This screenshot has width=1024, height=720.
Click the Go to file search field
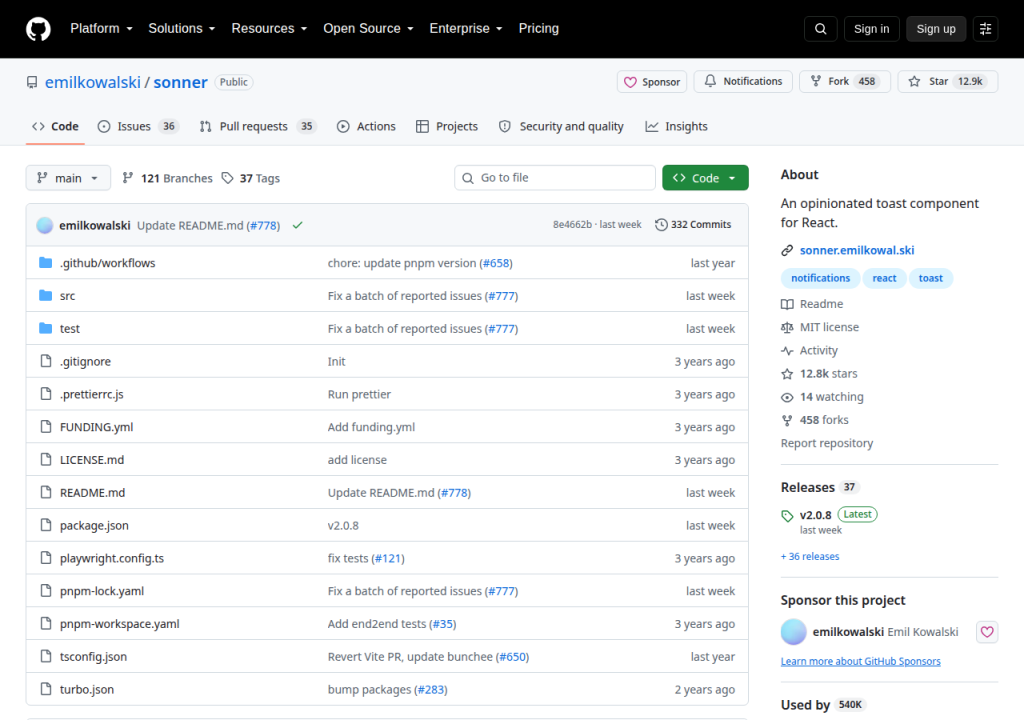(554, 178)
